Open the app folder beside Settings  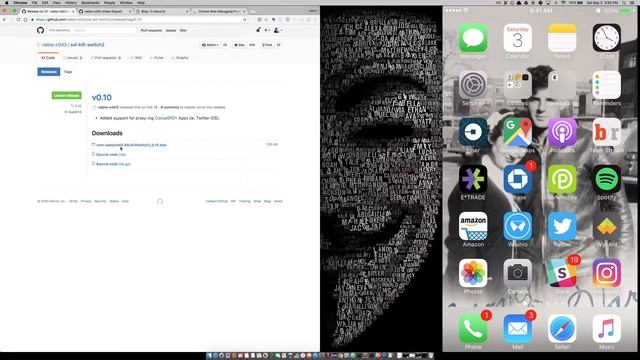pyautogui.click(x=518, y=85)
